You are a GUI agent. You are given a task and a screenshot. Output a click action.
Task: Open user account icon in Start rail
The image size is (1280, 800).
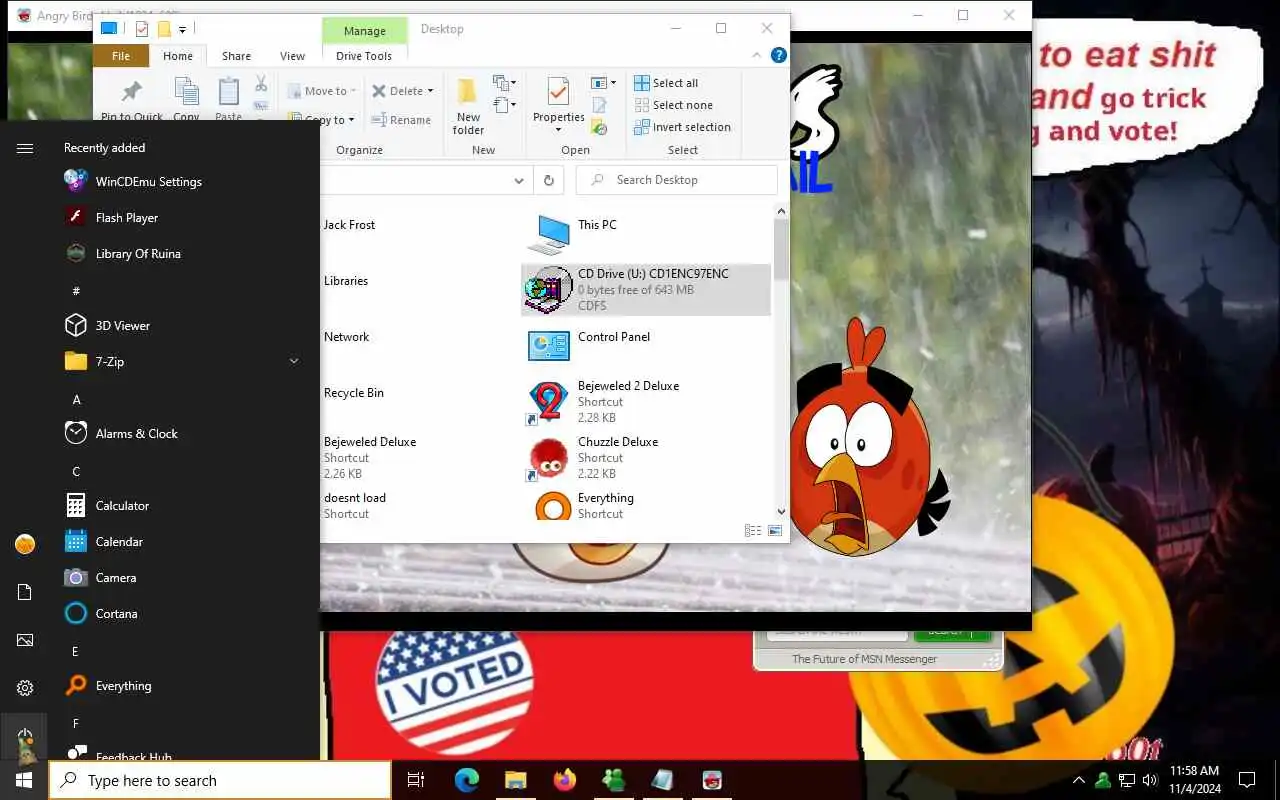(x=25, y=544)
